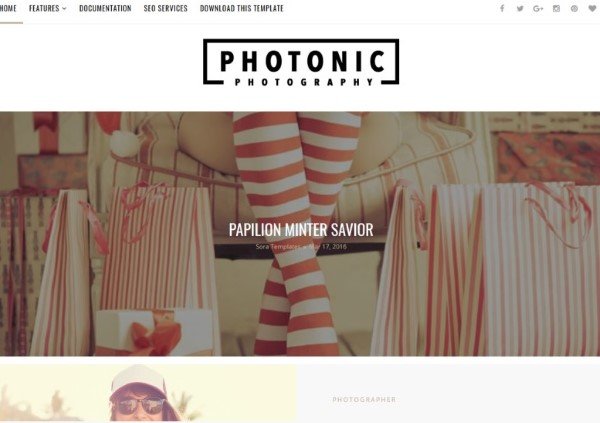Select Download This Template menu link
The height and width of the screenshot is (423, 600).
[x=242, y=8]
